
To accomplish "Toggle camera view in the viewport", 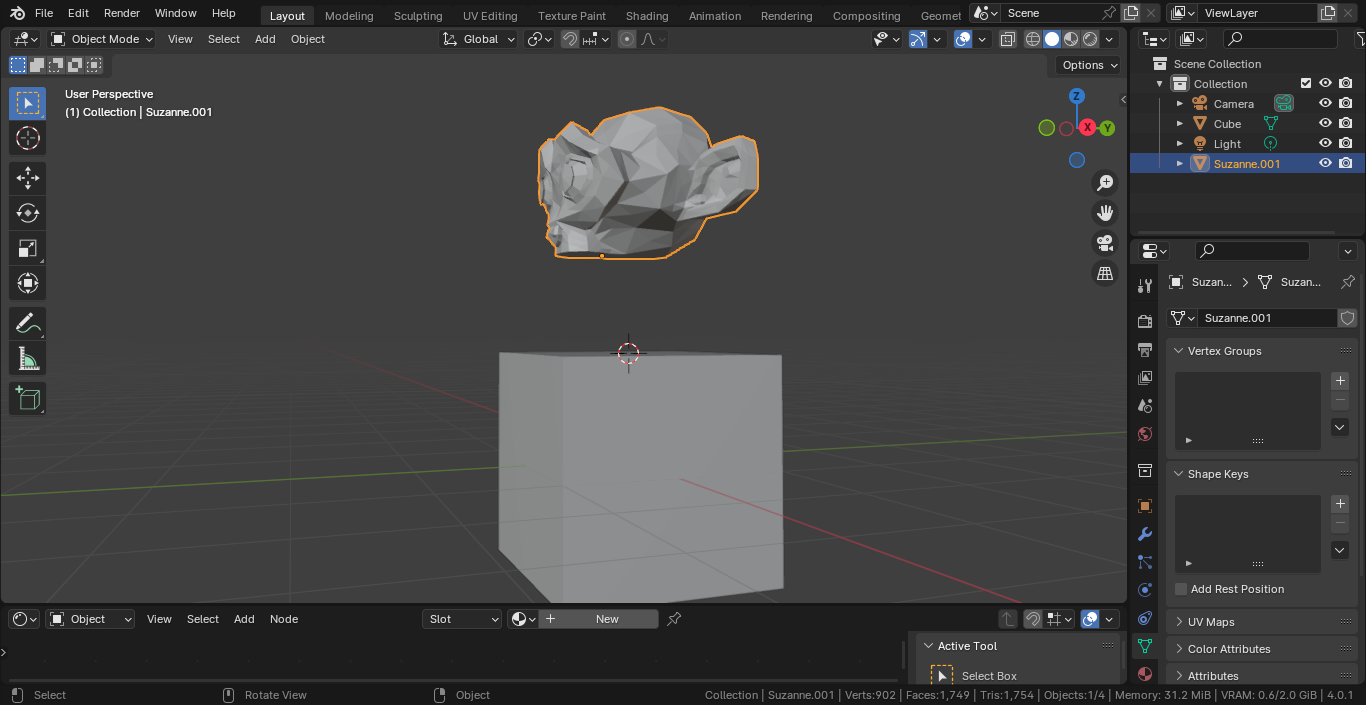I will [x=1105, y=243].
